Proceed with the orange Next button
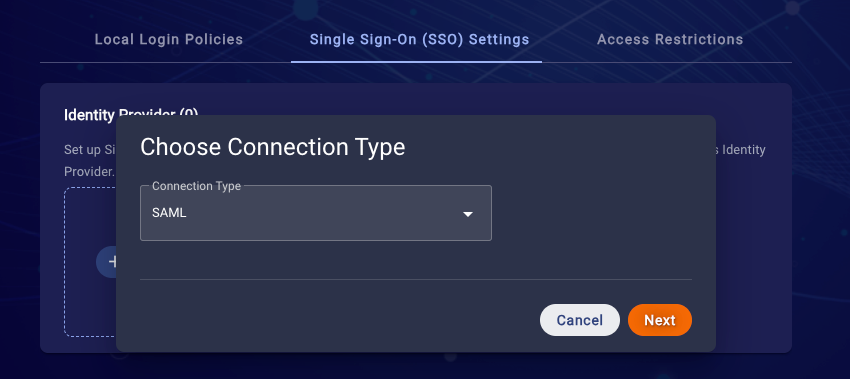 tap(660, 320)
